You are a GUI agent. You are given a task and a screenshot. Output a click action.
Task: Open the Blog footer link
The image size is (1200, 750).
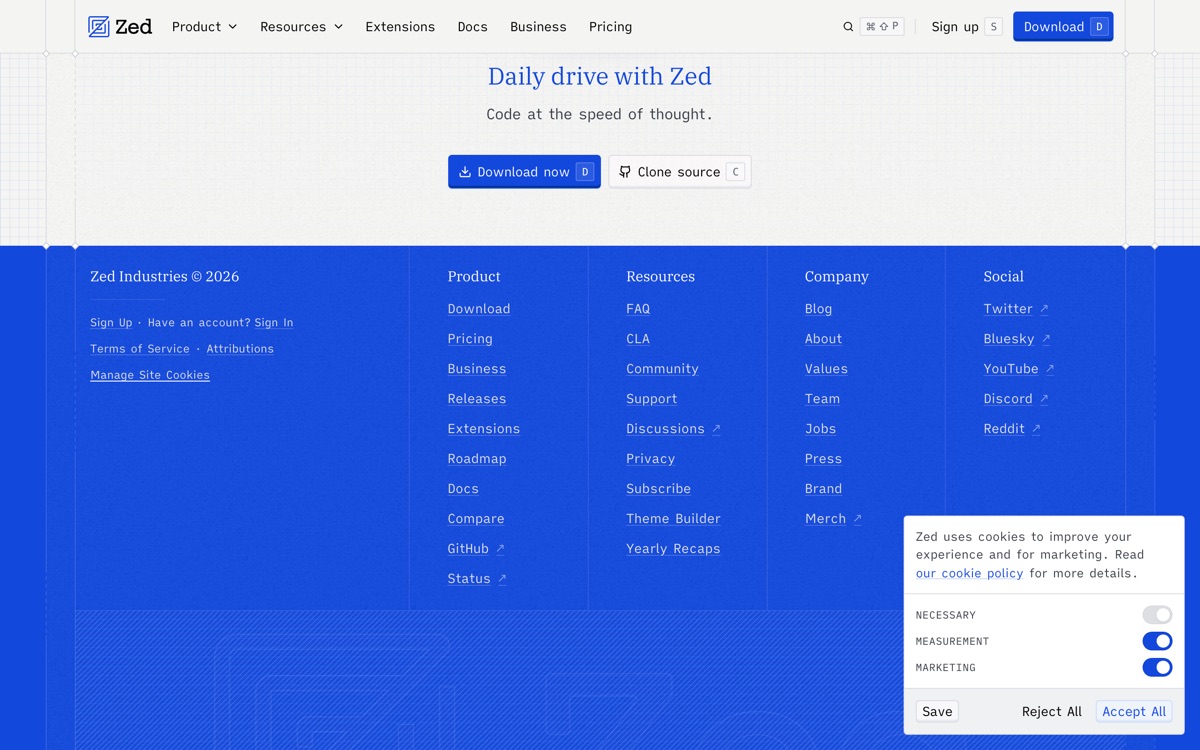(x=819, y=309)
